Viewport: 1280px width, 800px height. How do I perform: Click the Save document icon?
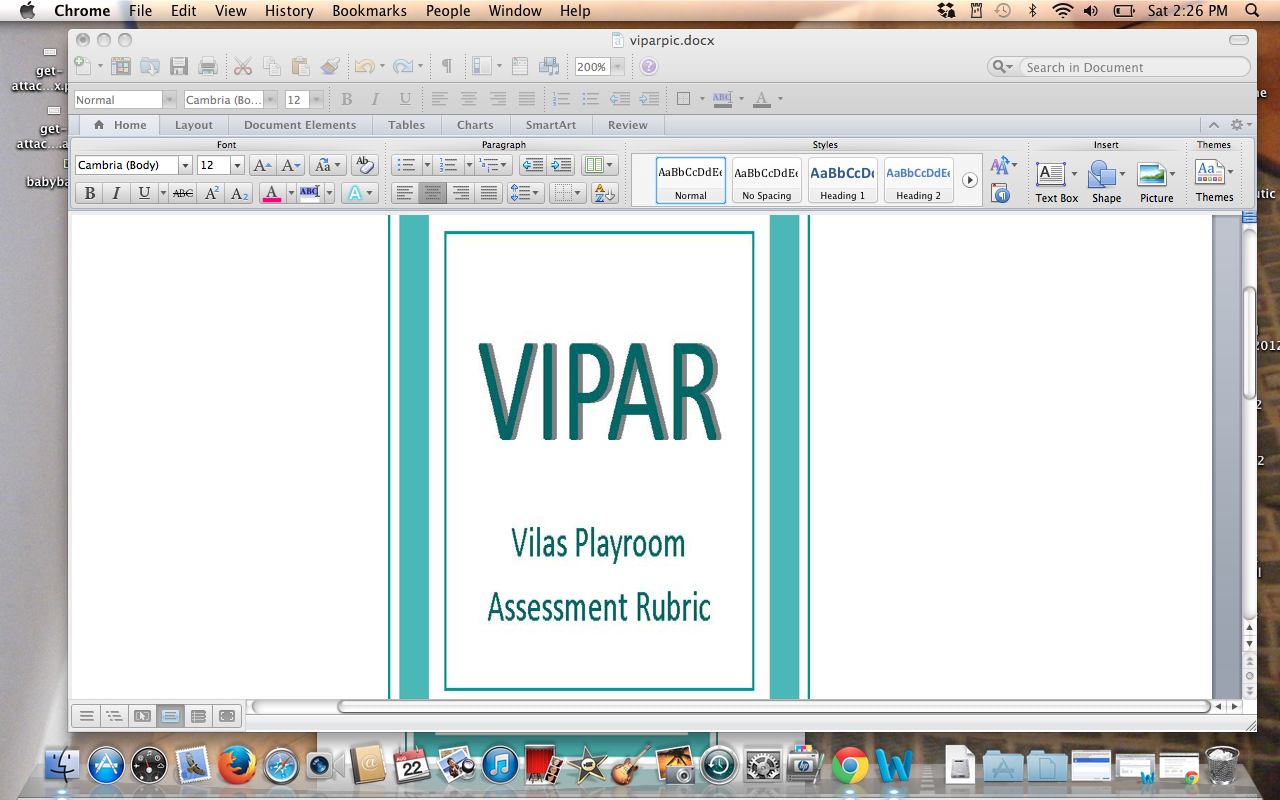(x=179, y=67)
